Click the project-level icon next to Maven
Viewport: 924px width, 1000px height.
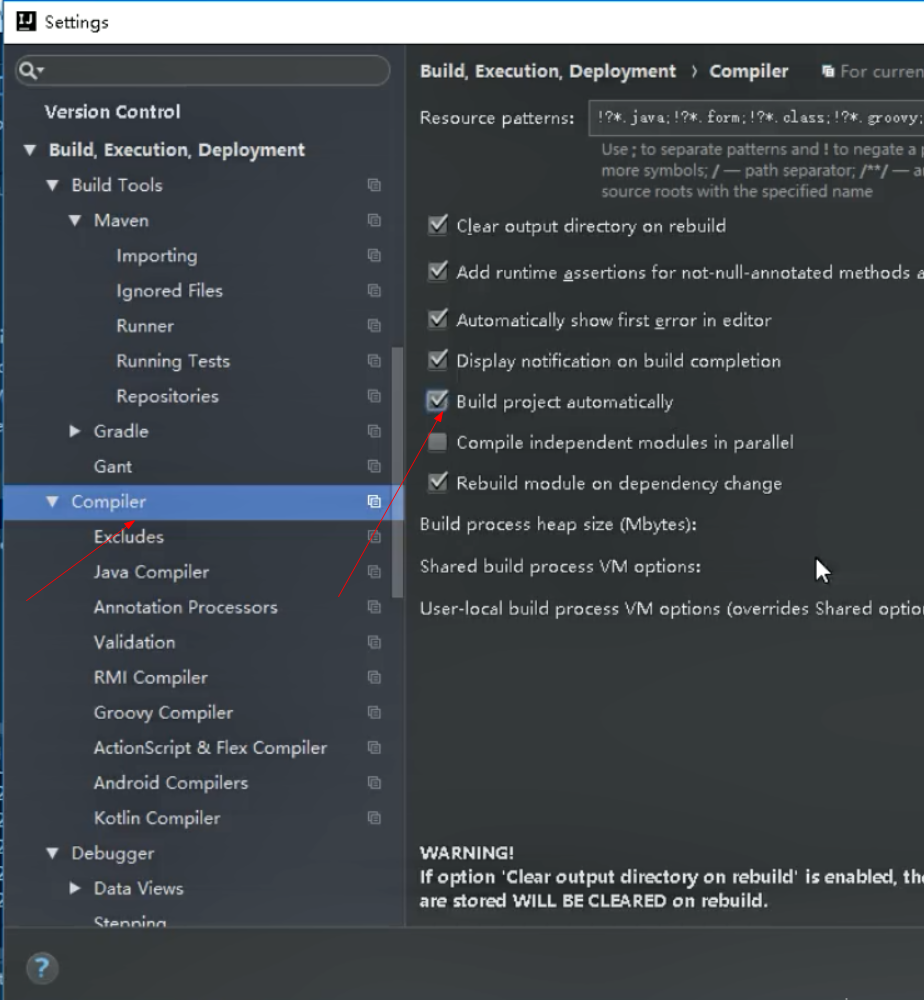pos(374,220)
